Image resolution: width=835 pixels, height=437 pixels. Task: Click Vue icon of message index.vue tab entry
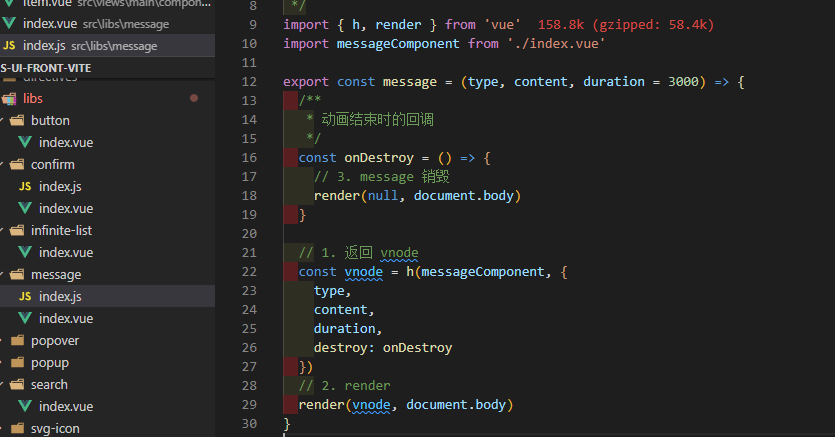pos(9,23)
